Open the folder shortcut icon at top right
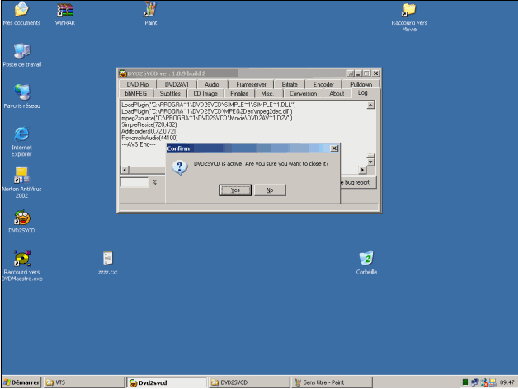Image resolution: width=518 pixels, height=389 pixels. (409, 10)
